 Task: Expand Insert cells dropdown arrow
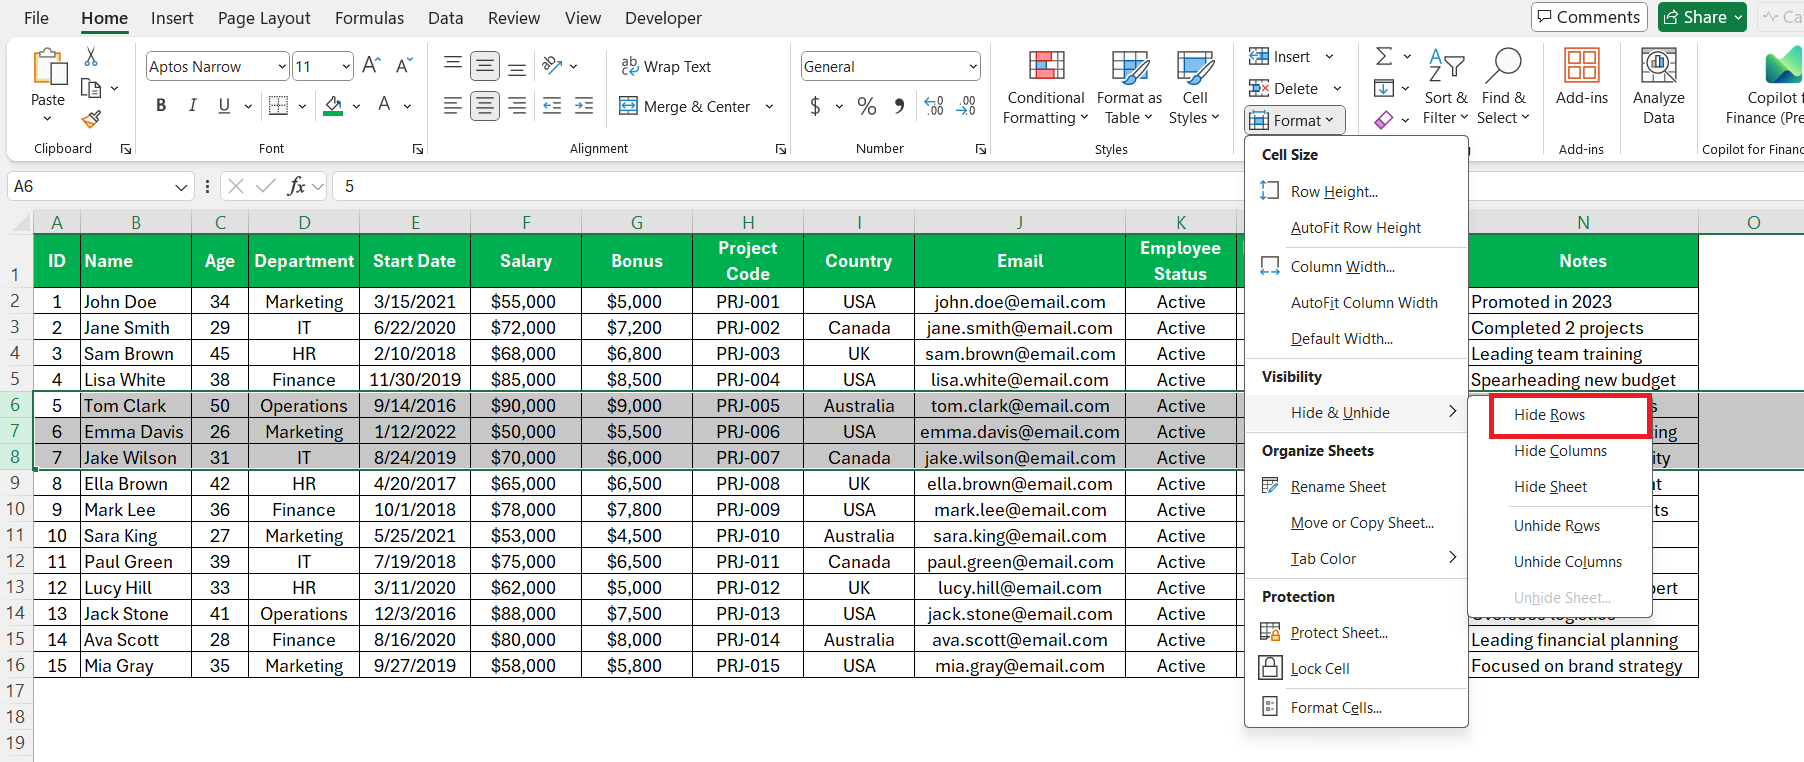[1329, 57]
